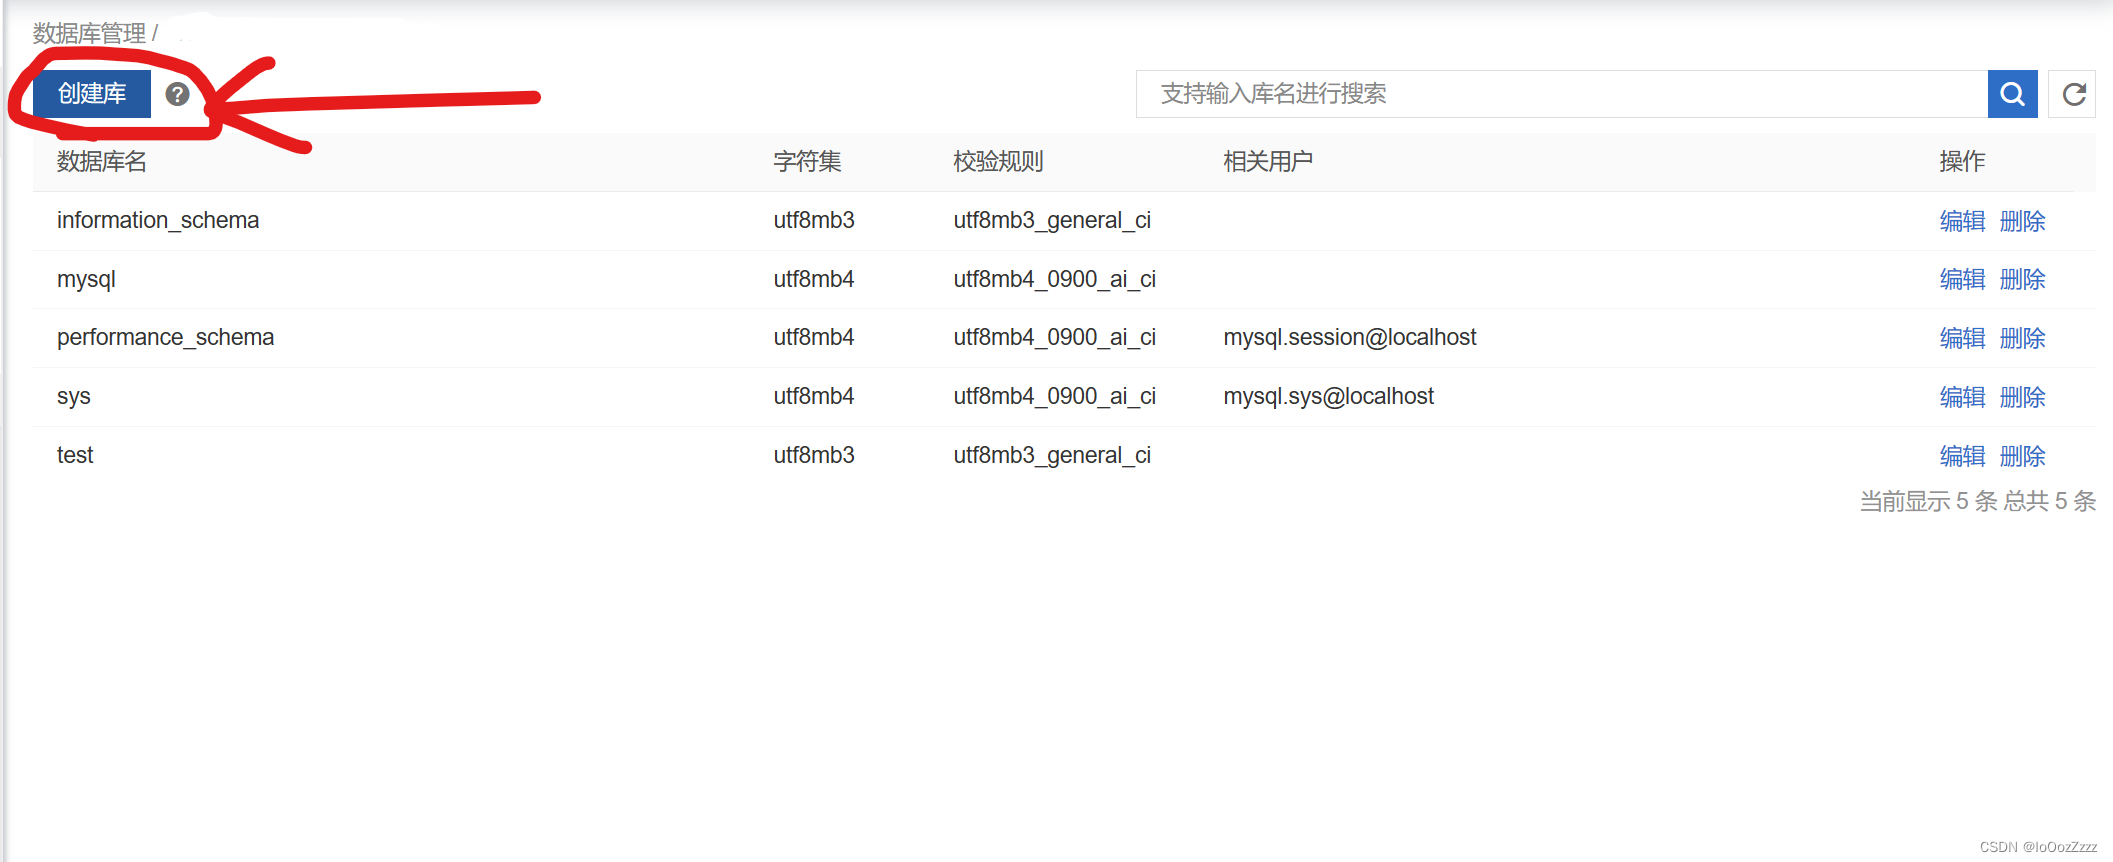The width and height of the screenshot is (2113, 862).
Task: Click the magnifier search button
Action: pyautogui.click(x=2012, y=94)
